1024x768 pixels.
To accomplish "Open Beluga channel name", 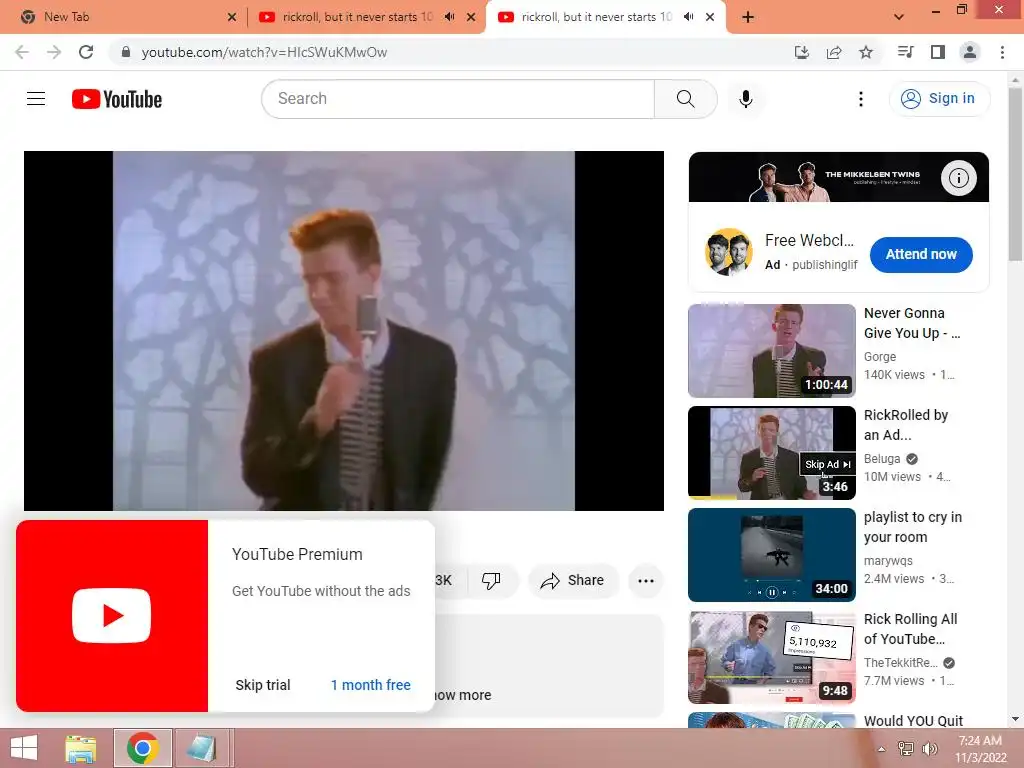I will tap(882, 458).
